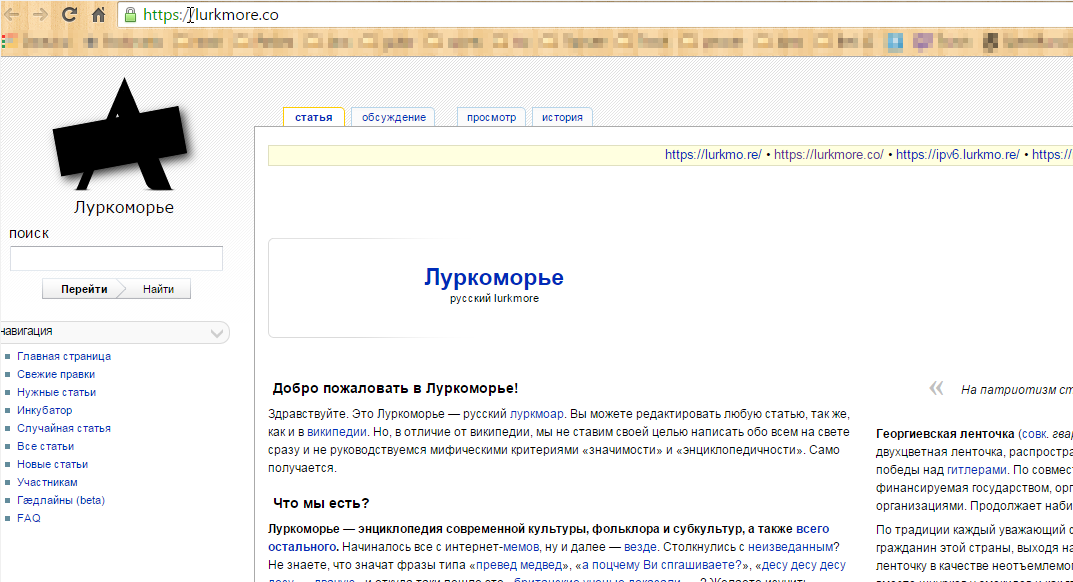Click the Найти button
This screenshot has width=1073, height=582.
click(x=158, y=289)
